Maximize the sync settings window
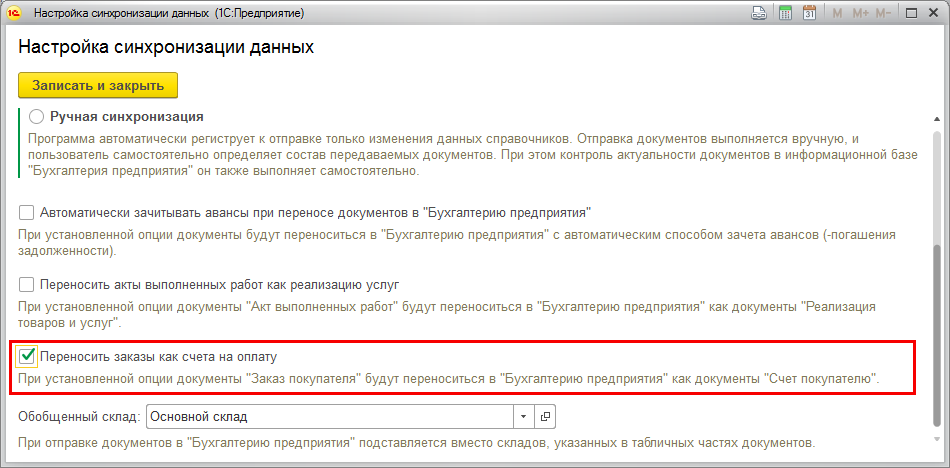 tap(911, 13)
